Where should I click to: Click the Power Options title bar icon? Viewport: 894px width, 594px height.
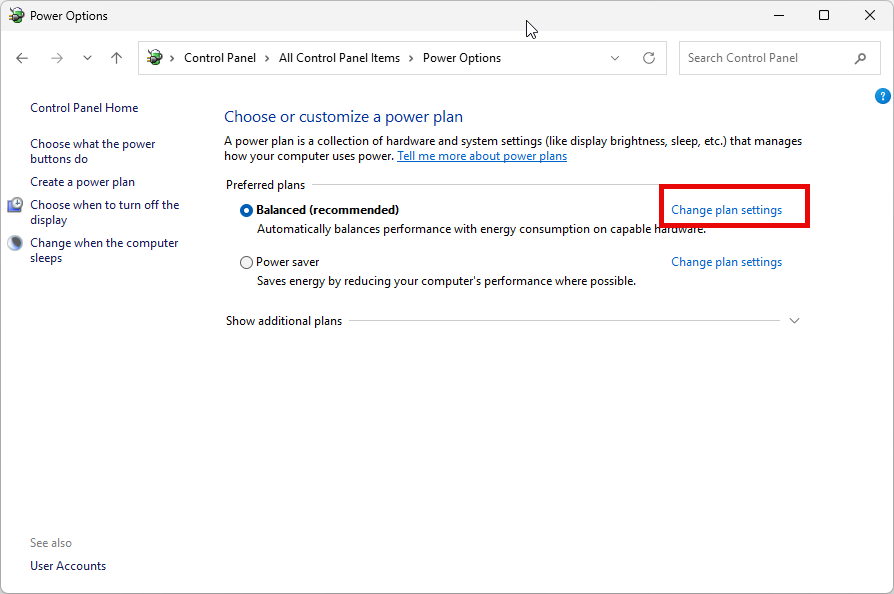(16, 16)
